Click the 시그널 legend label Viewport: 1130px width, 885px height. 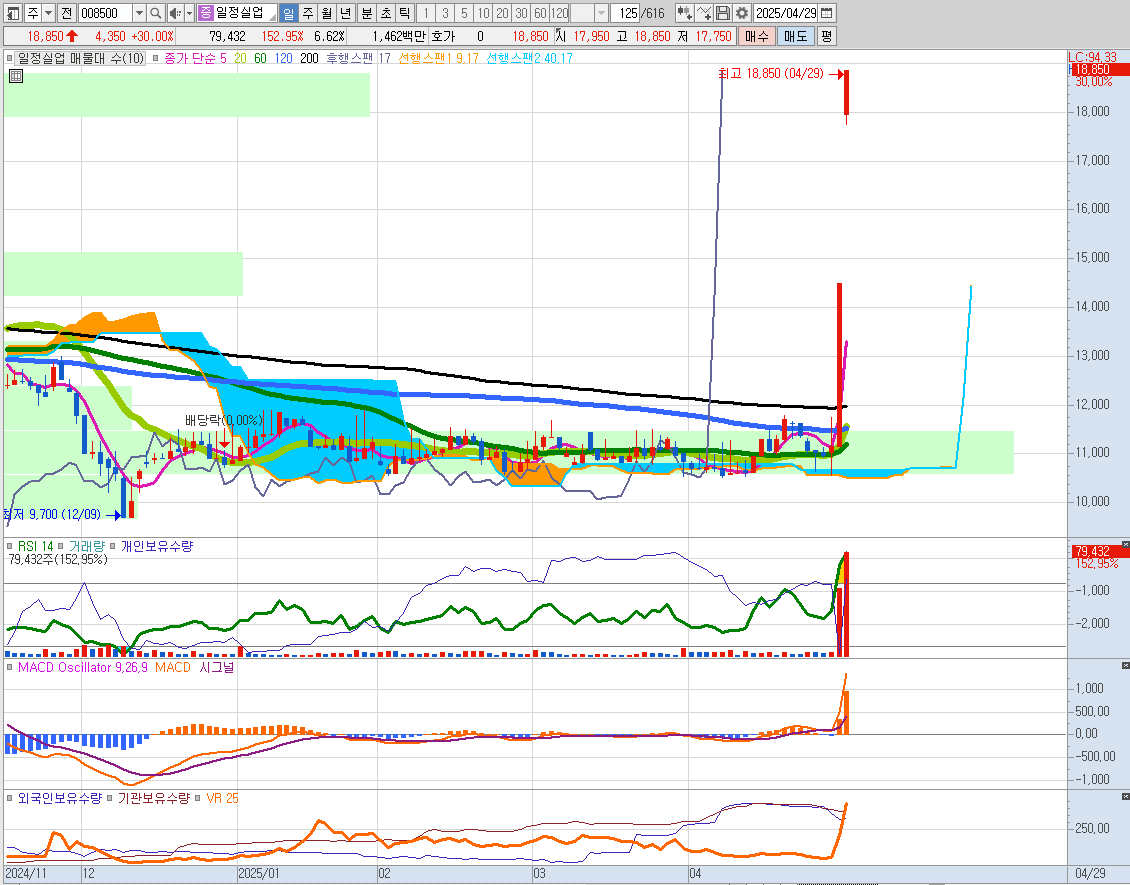point(217,667)
